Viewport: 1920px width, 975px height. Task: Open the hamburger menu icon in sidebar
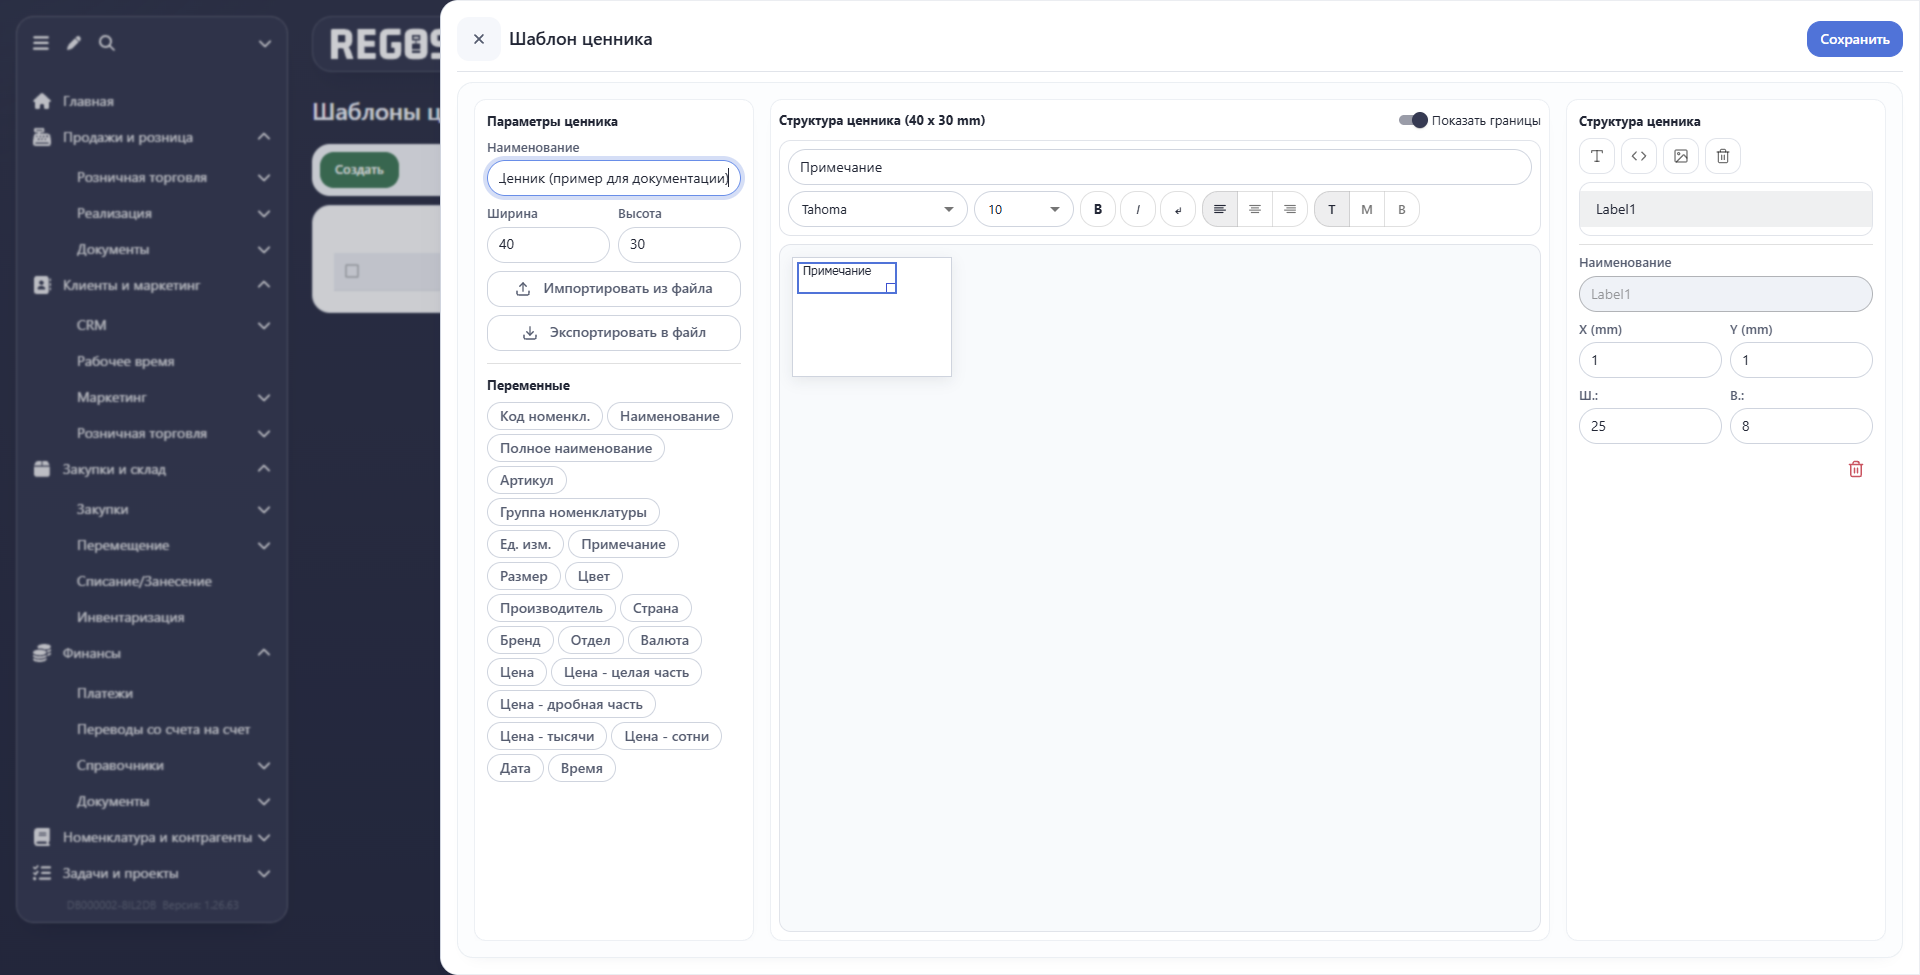click(x=41, y=43)
